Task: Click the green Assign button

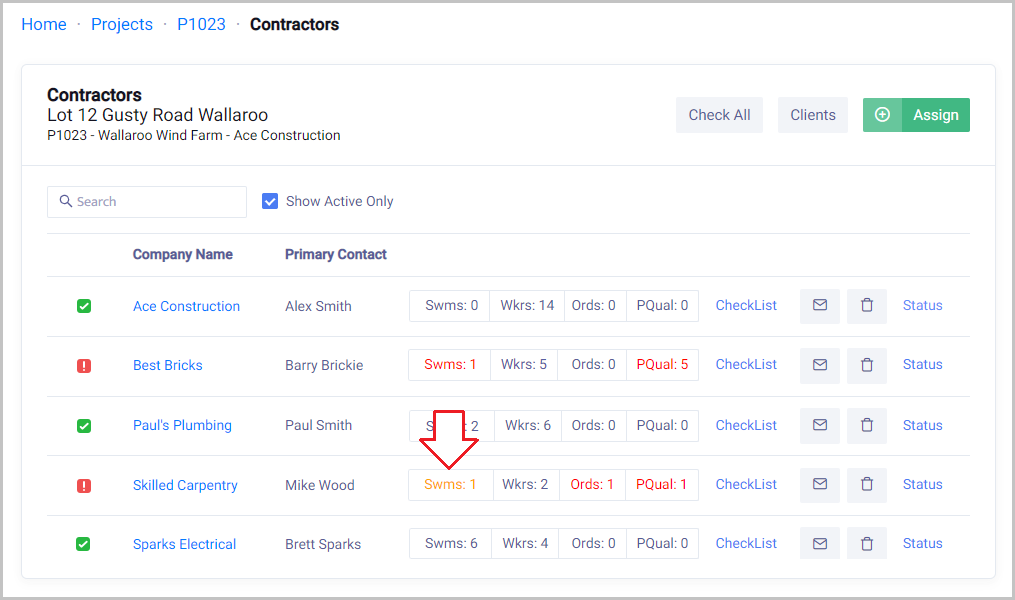Action: click(x=916, y=115)
